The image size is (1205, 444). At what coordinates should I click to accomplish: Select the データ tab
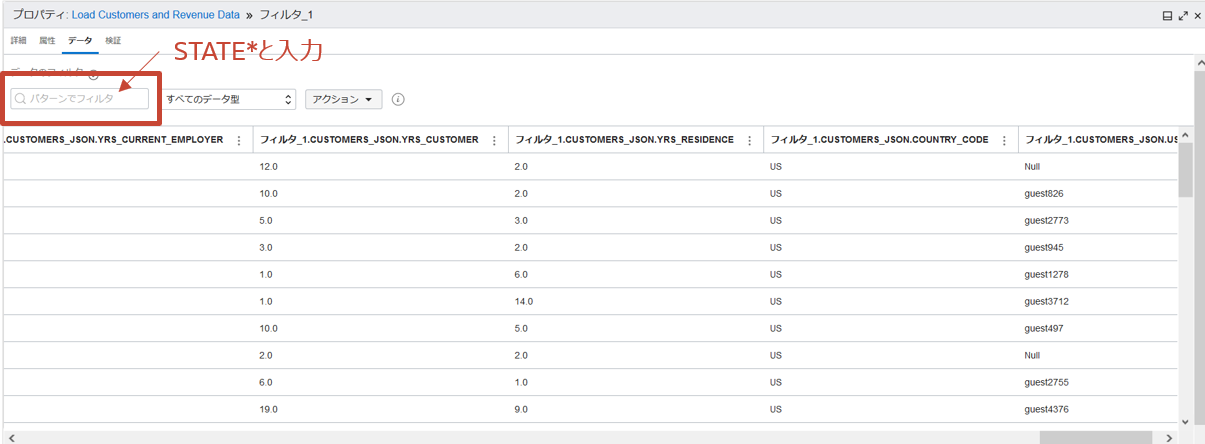tap(80, 41)
